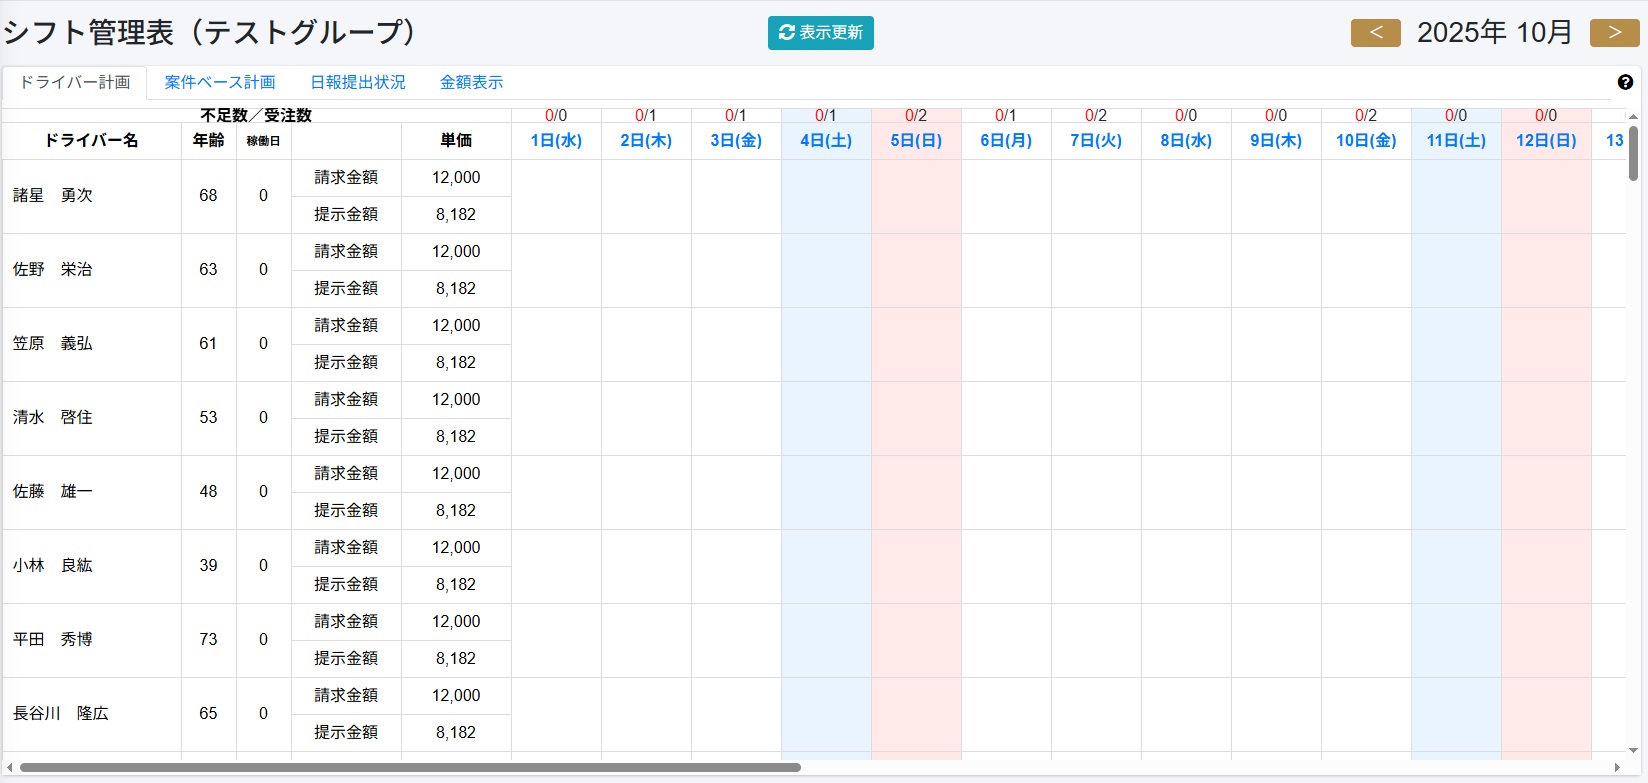1648x783 pixels.
Task: Click the help question mark icon
Action: click(1625, 82)
